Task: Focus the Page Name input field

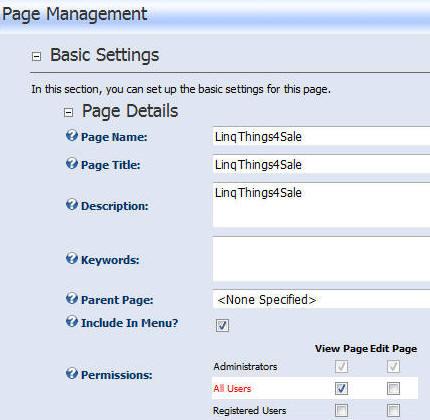Action: click(321, 136)
